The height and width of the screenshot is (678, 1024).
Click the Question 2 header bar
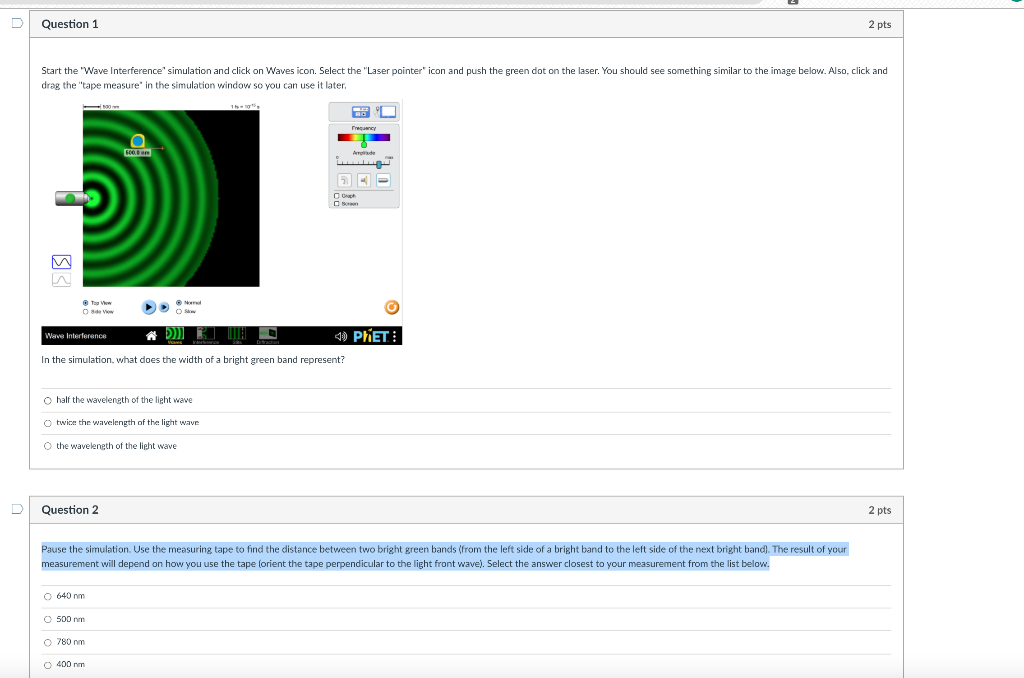(468, 510)
